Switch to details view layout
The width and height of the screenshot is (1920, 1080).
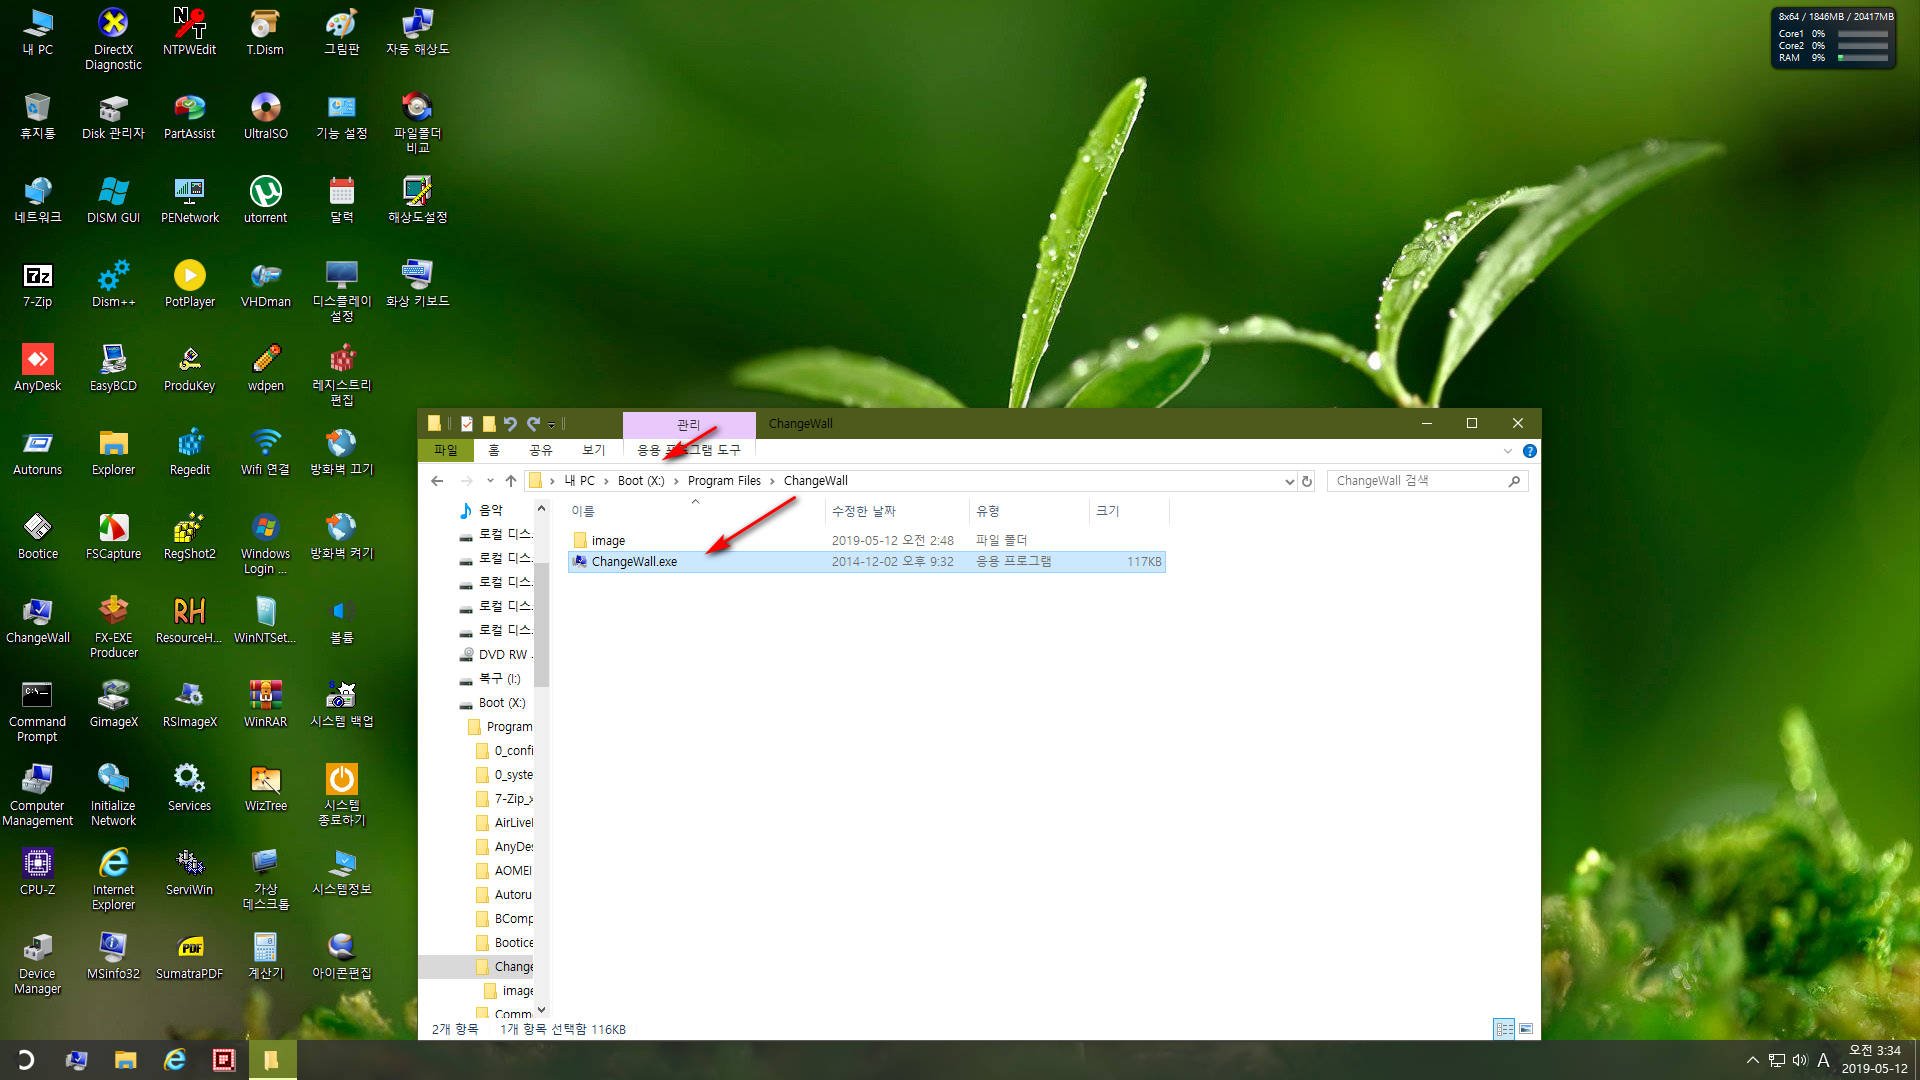pos(1503,1029)
